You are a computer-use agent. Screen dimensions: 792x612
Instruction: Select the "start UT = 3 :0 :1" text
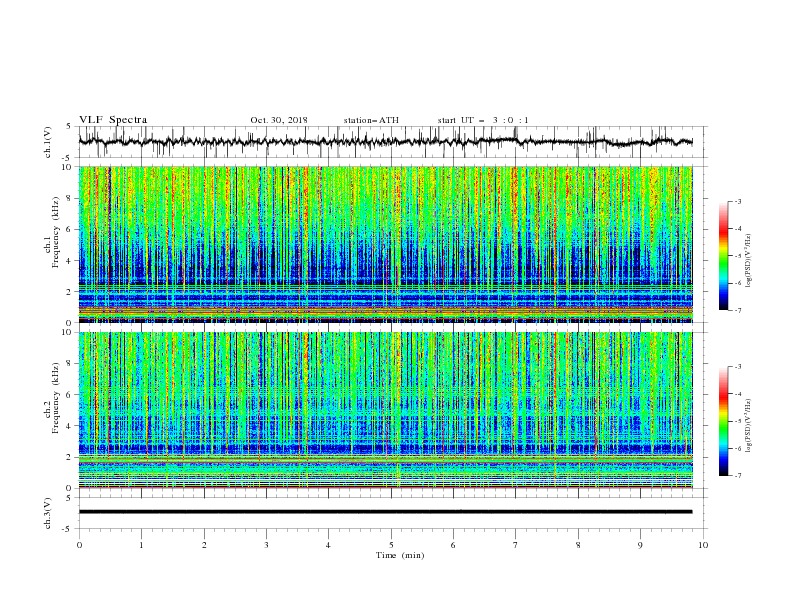pyautogui.click(x=483, y=120)
